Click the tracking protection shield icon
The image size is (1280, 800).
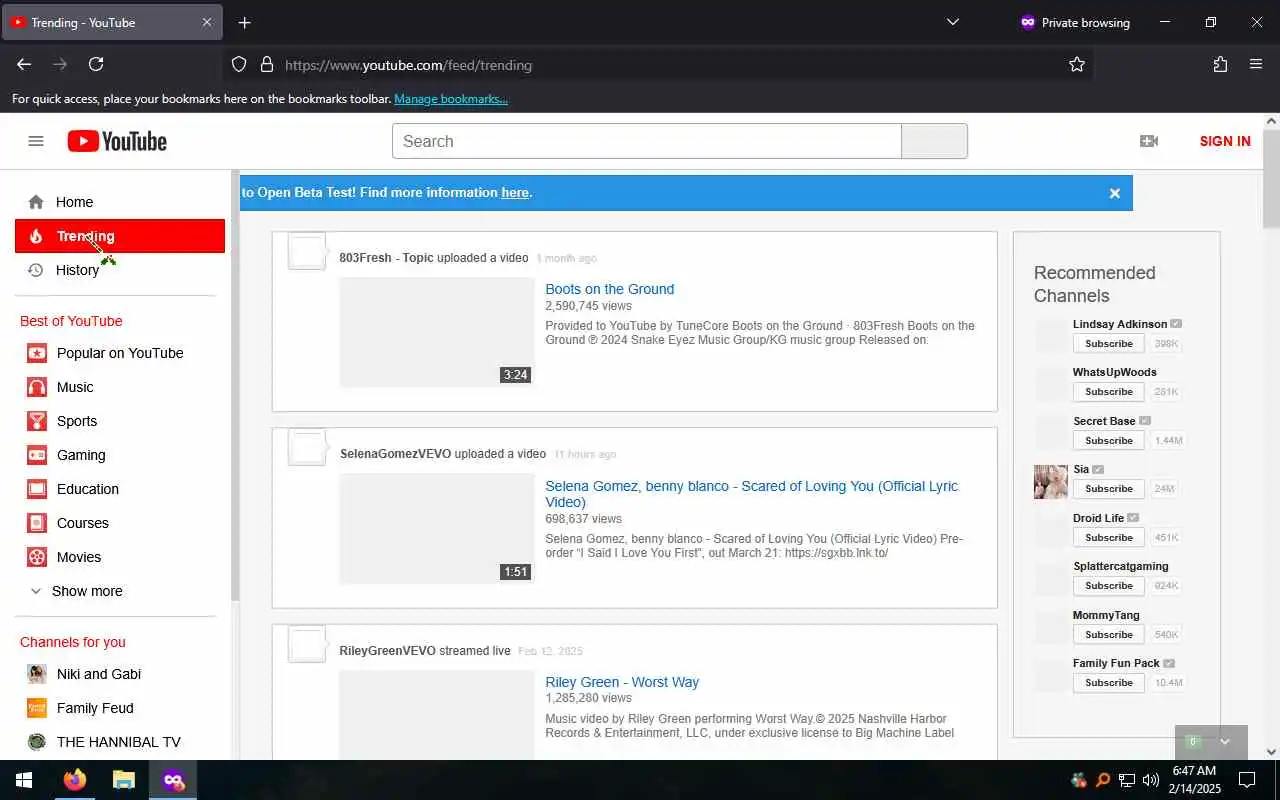pos(239,64)
